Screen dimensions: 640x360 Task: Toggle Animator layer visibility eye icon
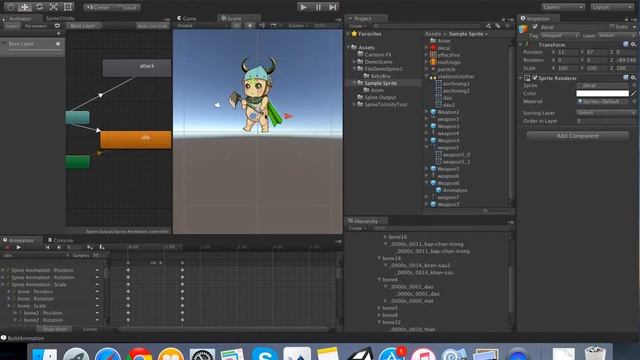[57, 26]
